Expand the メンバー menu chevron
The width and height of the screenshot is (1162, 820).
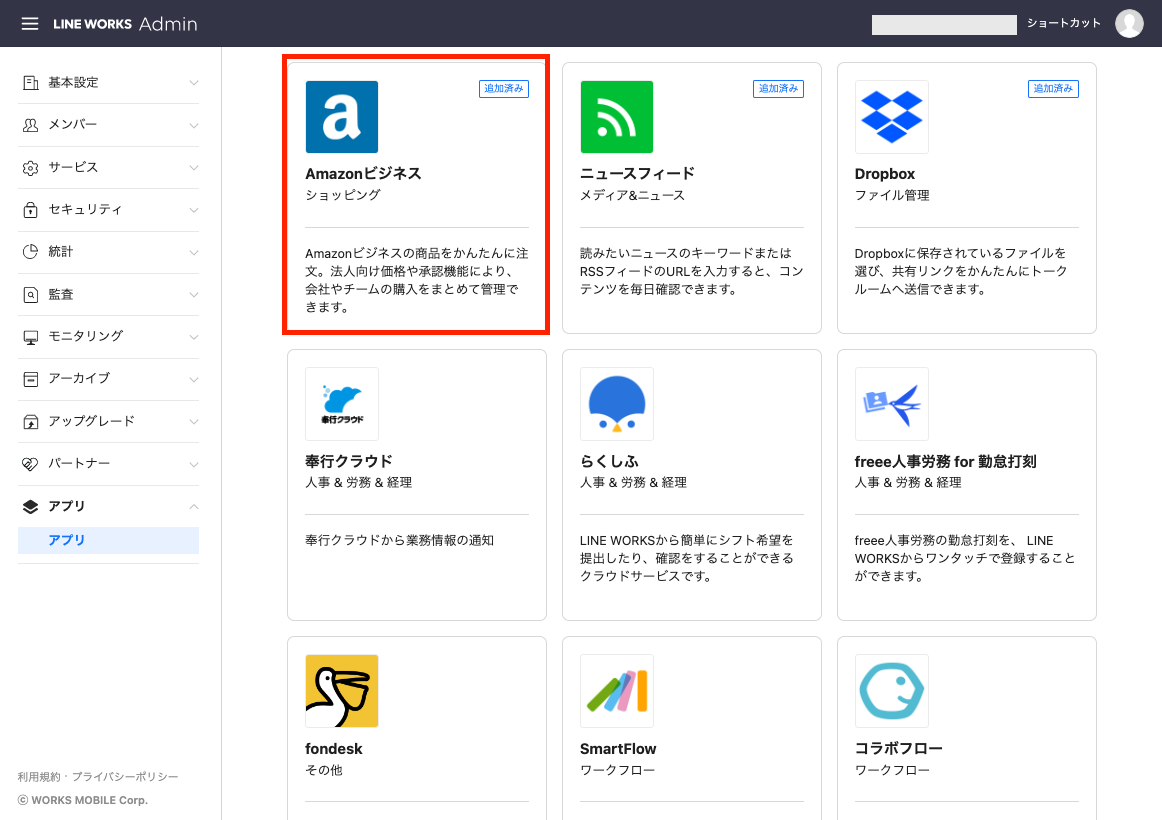coord(194,125)
